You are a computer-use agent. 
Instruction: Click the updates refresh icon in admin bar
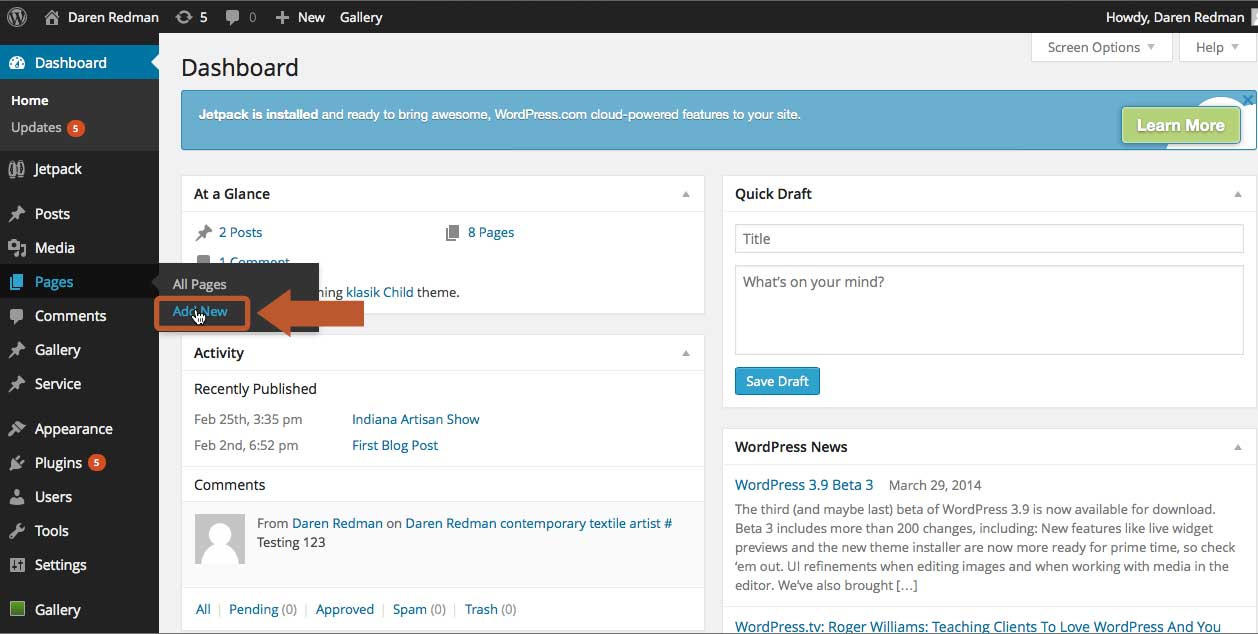tap(184, 17)
